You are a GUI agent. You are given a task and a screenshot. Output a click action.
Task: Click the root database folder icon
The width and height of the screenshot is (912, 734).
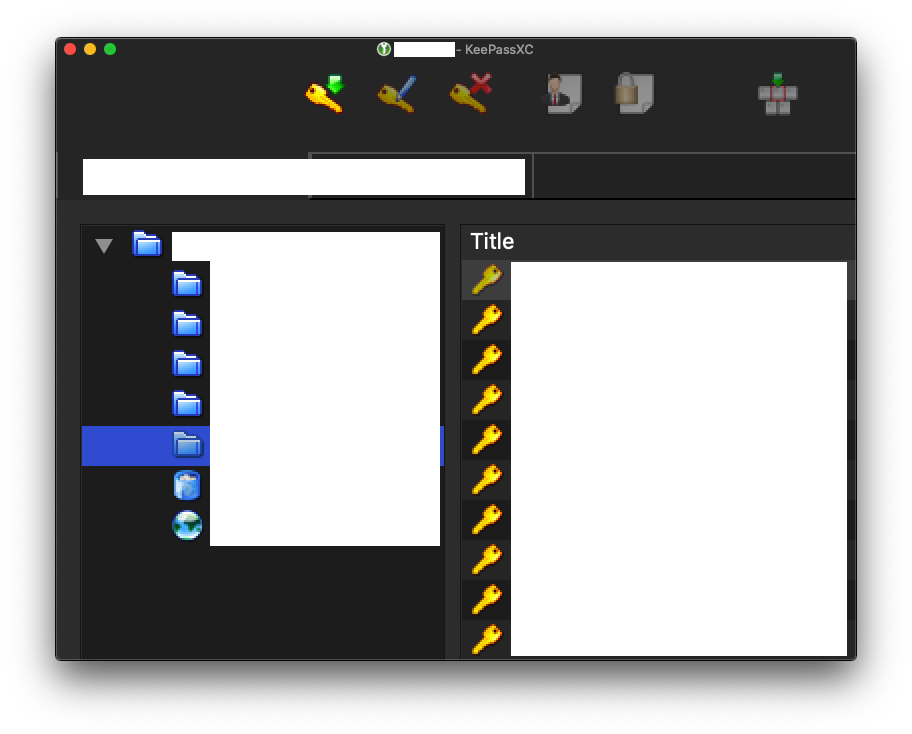click(x=146, y=244)
